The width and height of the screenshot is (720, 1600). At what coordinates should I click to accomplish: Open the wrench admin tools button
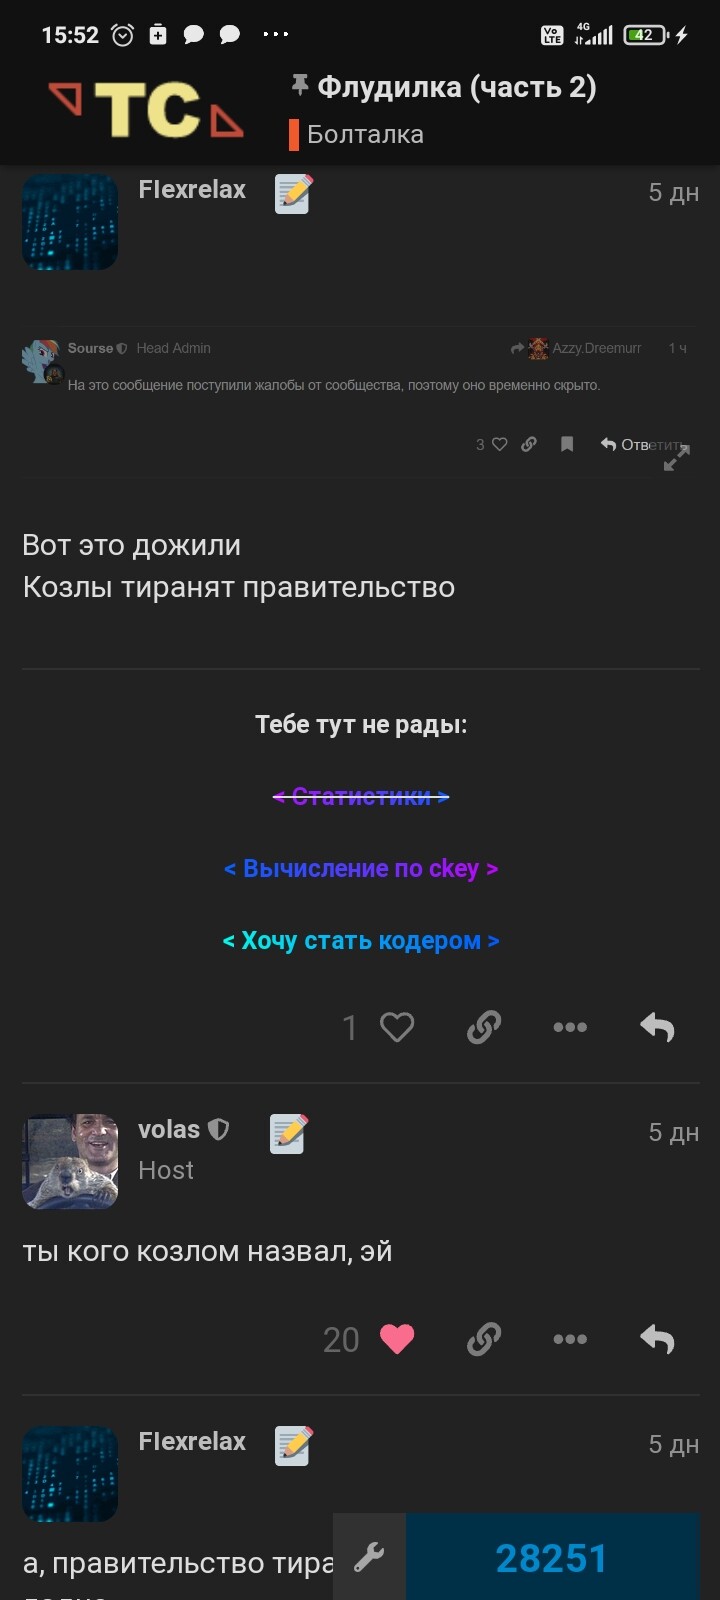coord(369,1557)
